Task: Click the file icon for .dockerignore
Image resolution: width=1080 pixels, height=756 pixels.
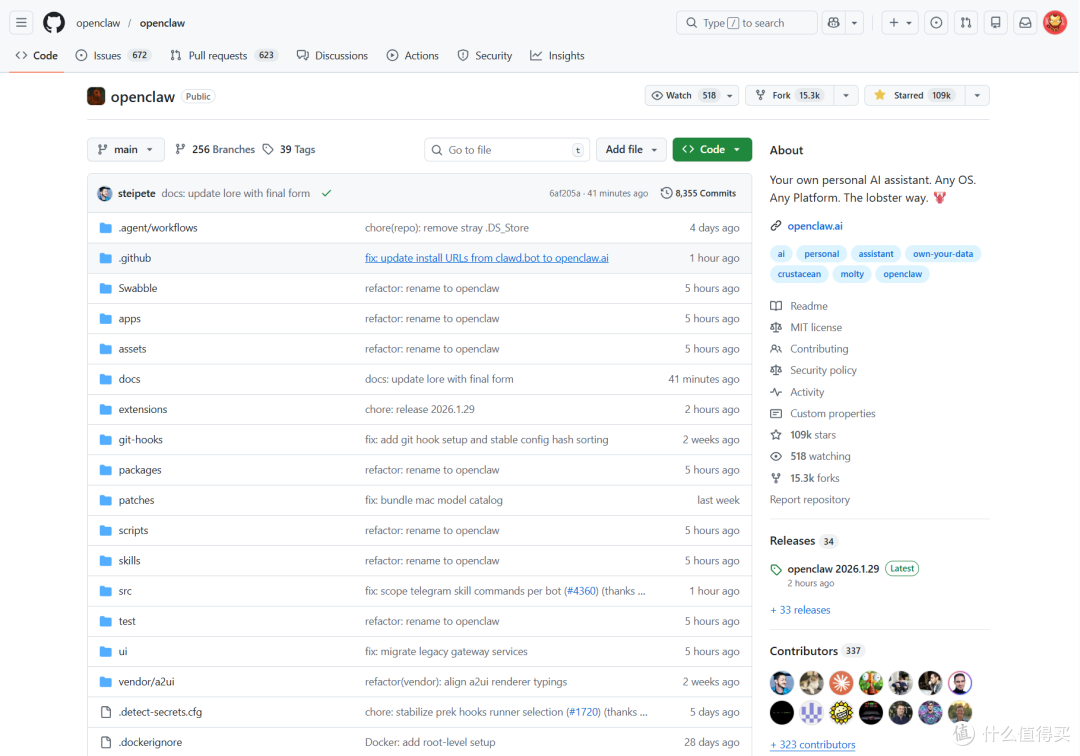Action: click(x=105, y=742)
